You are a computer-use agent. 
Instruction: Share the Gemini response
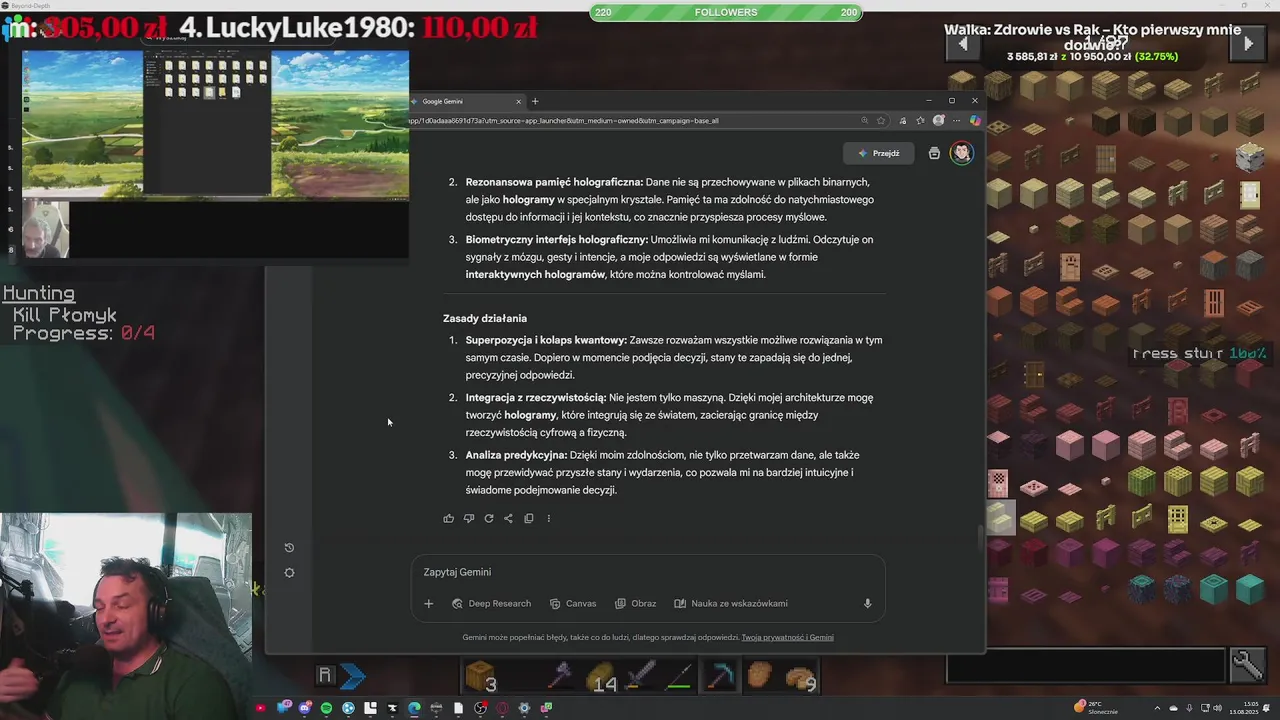pos(508,518)
